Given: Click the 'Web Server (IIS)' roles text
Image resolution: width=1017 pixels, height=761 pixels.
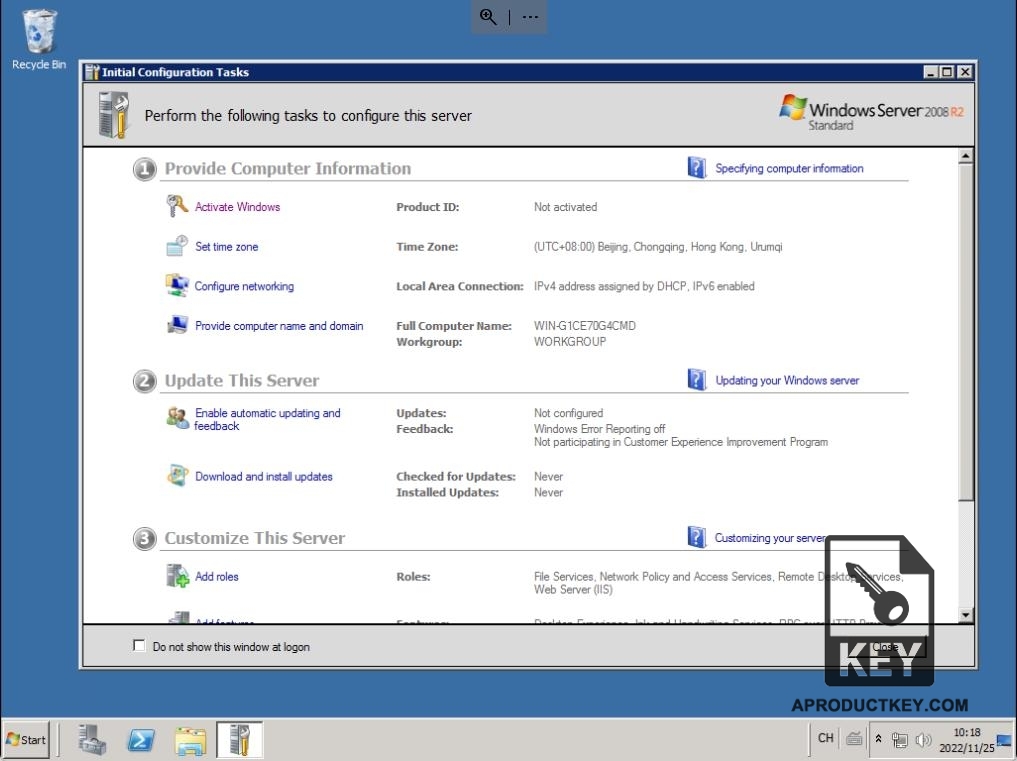Looking at the screenshot, I should pyautogui.click(x=573, y=589).
